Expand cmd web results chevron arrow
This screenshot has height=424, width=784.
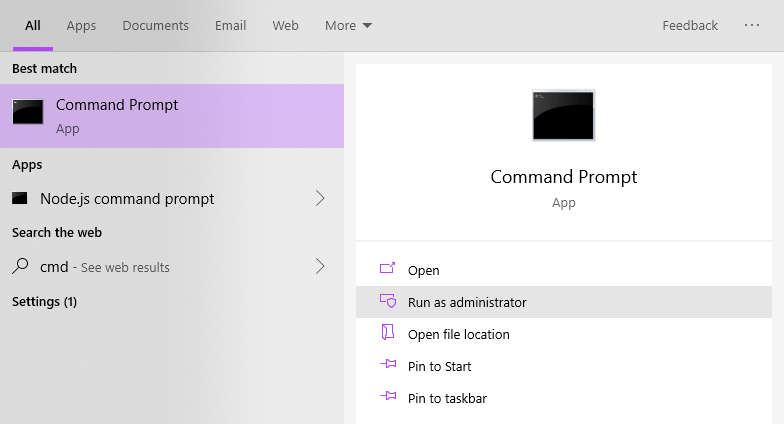pos(320,267)
